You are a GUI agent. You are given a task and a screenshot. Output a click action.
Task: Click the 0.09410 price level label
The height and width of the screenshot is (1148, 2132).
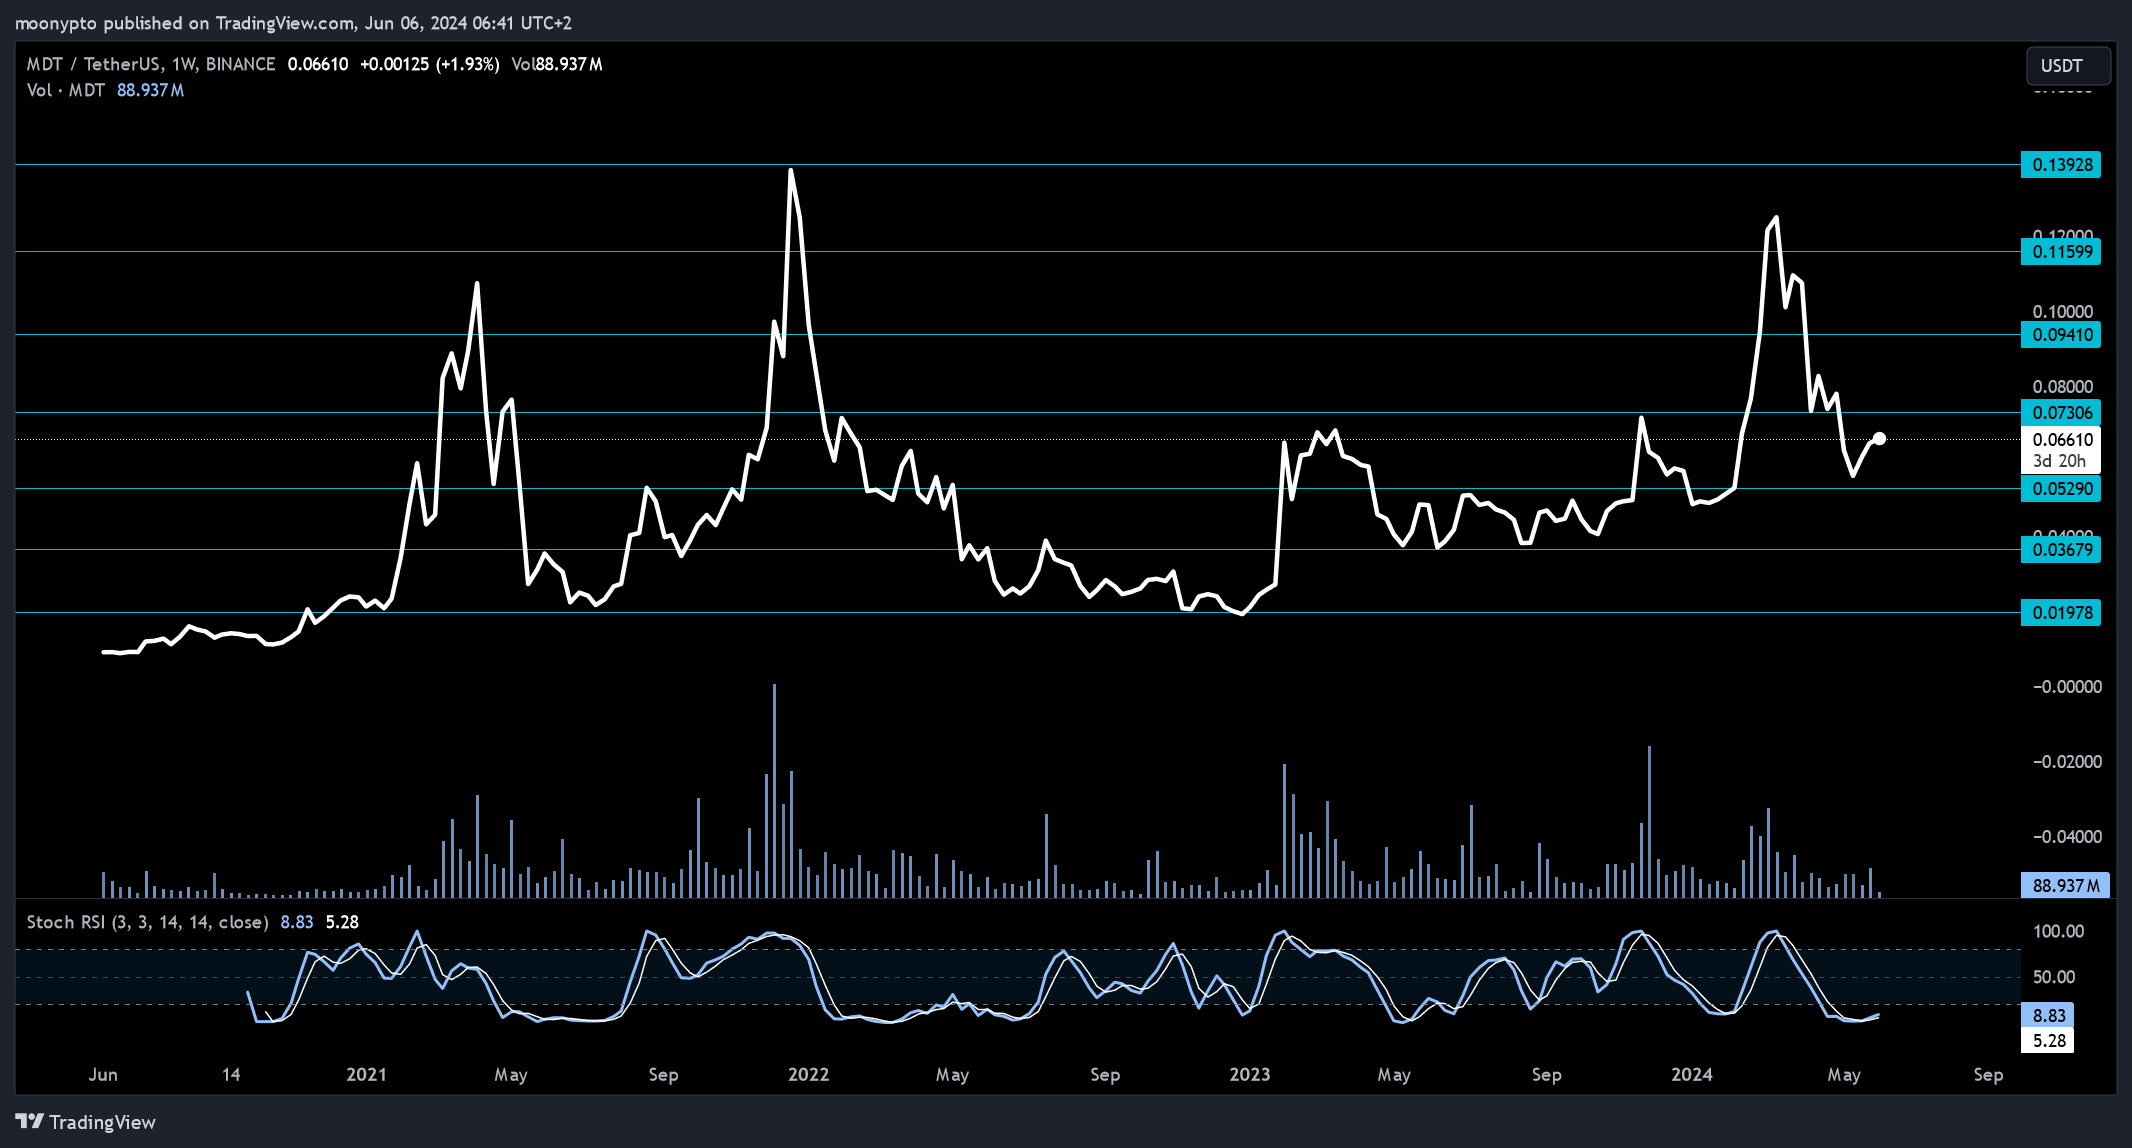pos(2061,335)
